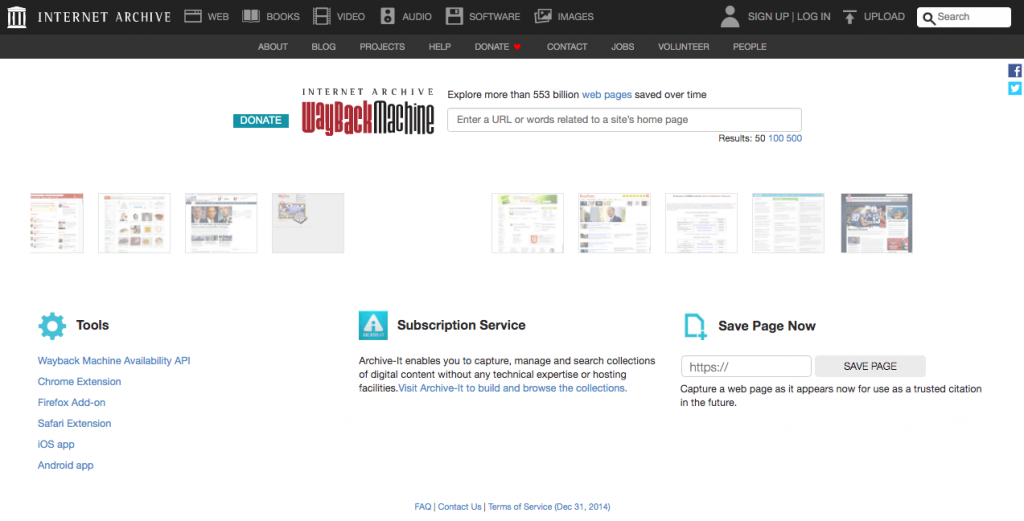
Task: Click the Save Page Now document icon
Action: tap(696, 326)
